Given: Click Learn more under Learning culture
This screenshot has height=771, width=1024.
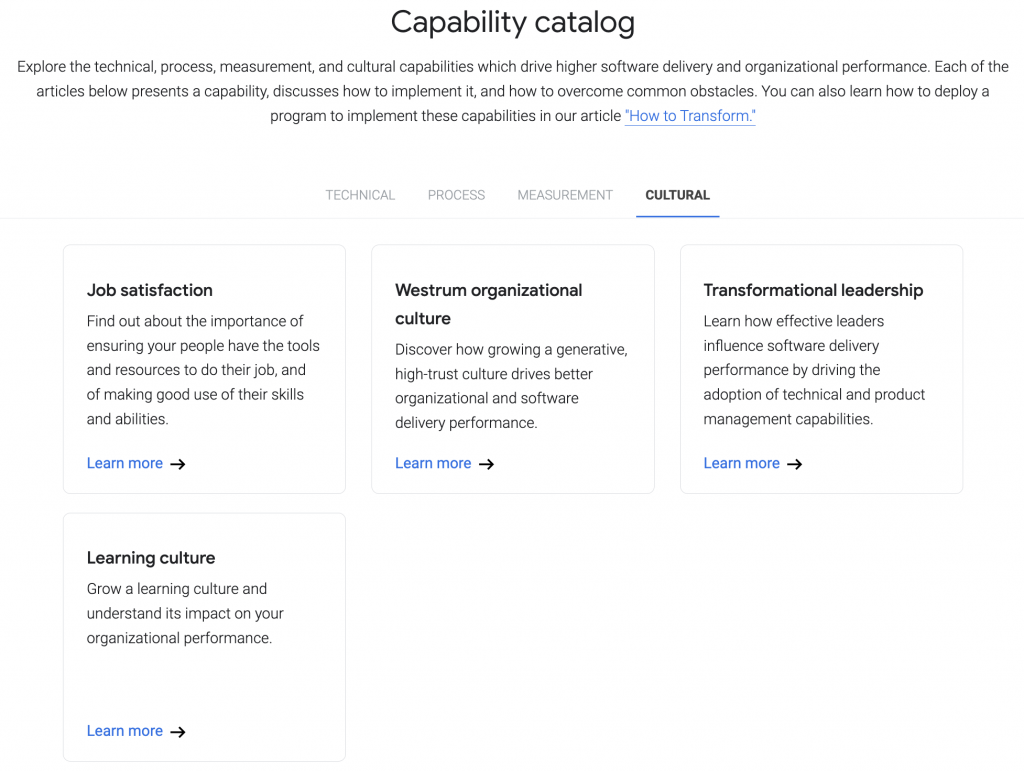Looking at the screenshot, I should 125,731.
